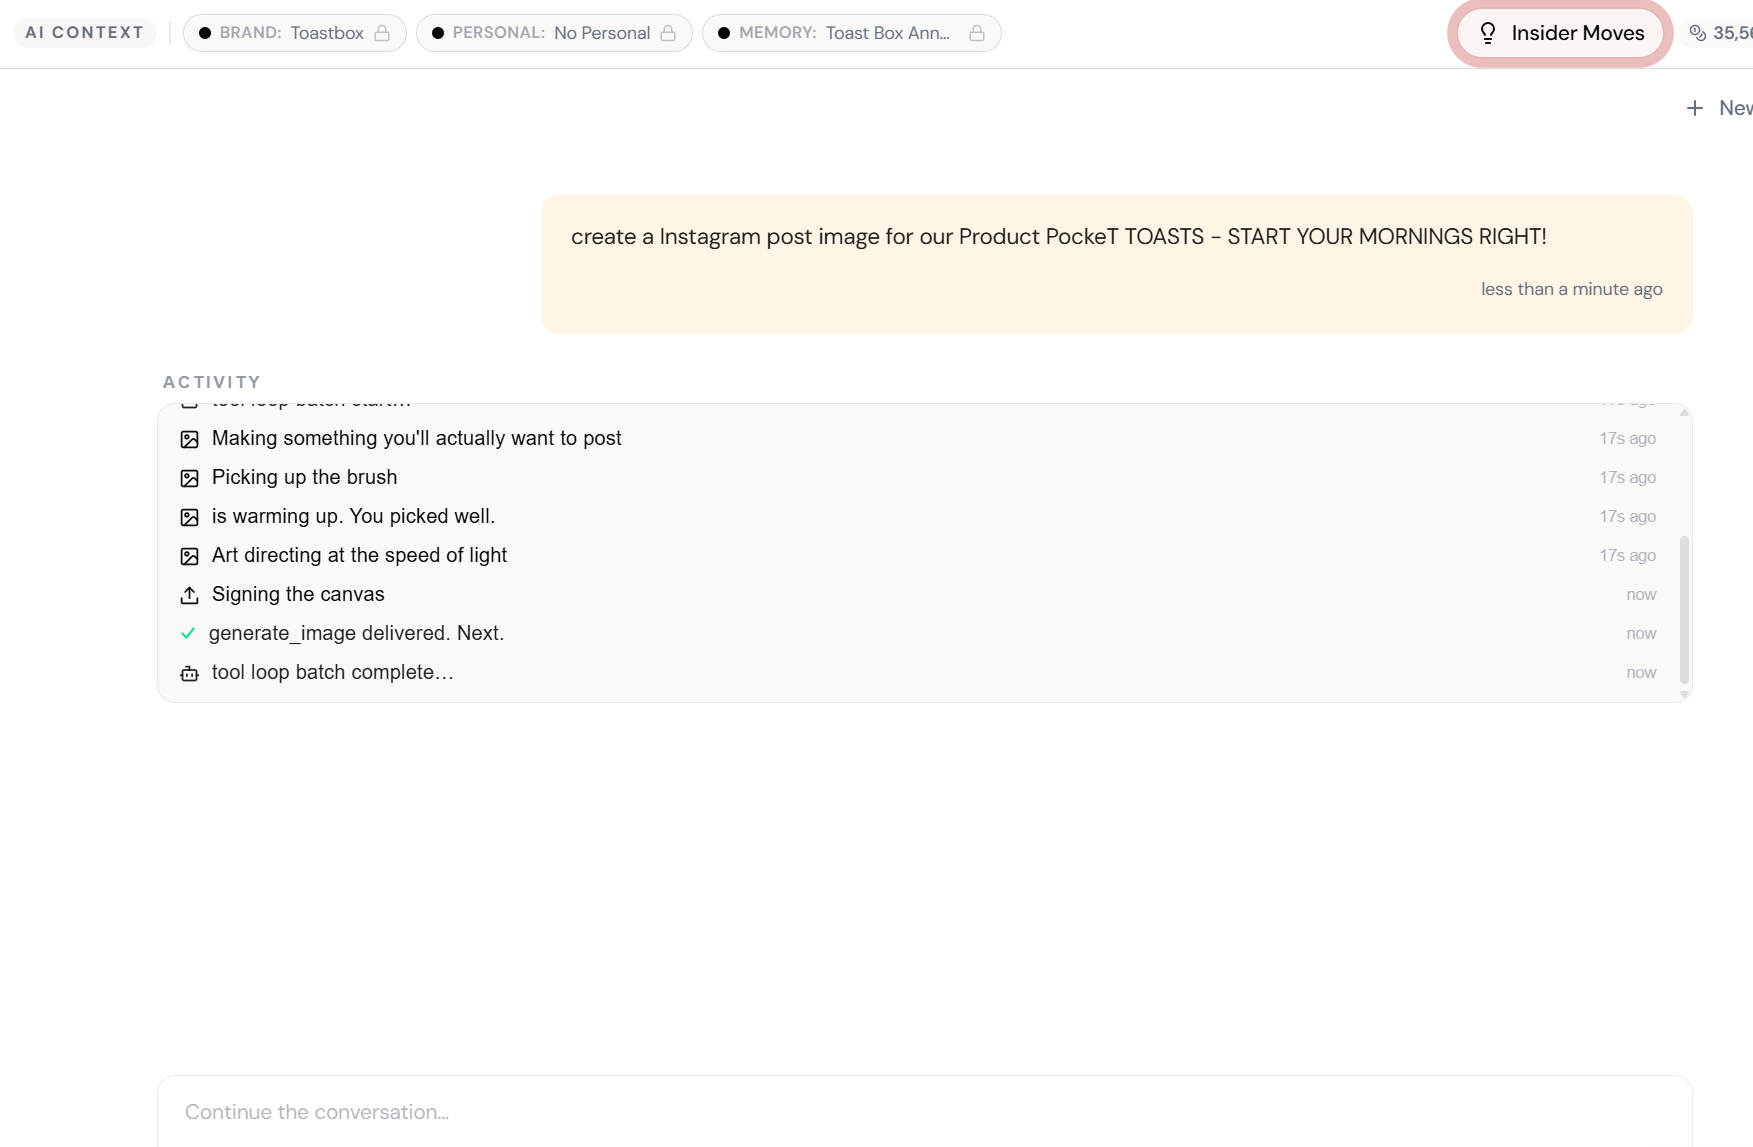Image resolution: width=1753 pixels, height=1147 pixels.
Task: Open the Insider Moves panel
Action: click(1577, 33)
